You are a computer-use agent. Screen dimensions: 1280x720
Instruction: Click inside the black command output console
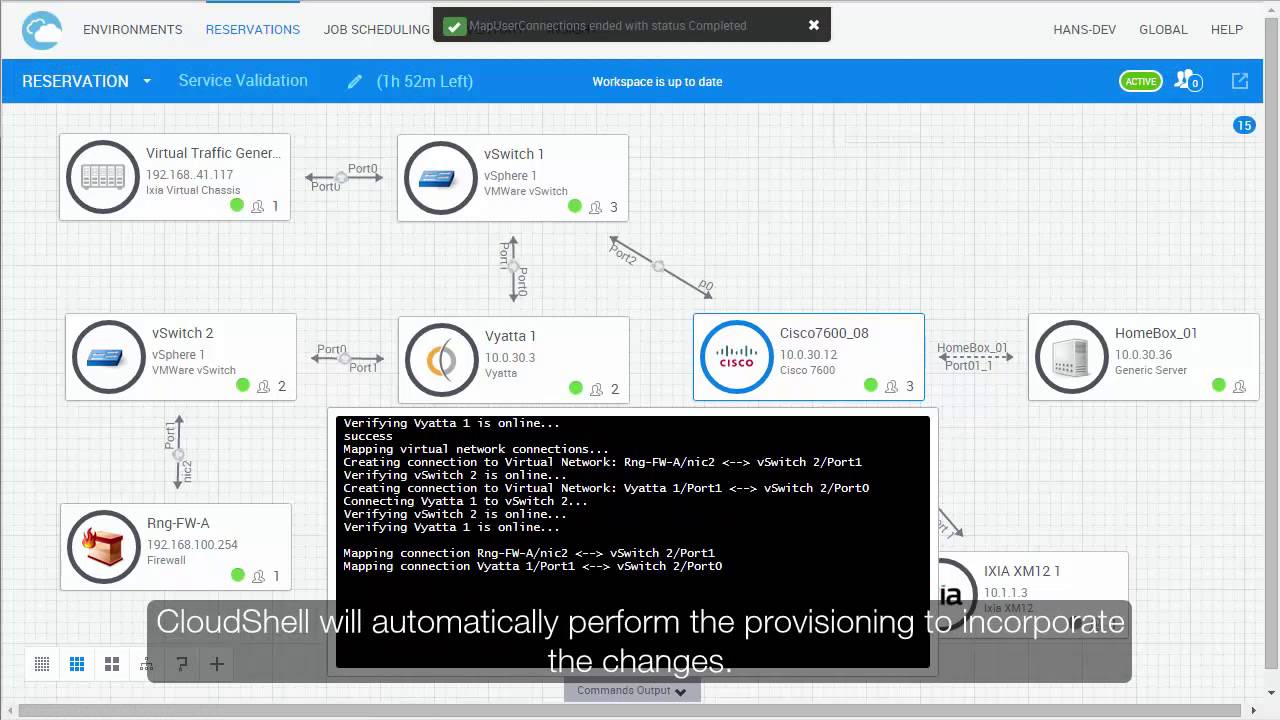[x=633, y=541]
